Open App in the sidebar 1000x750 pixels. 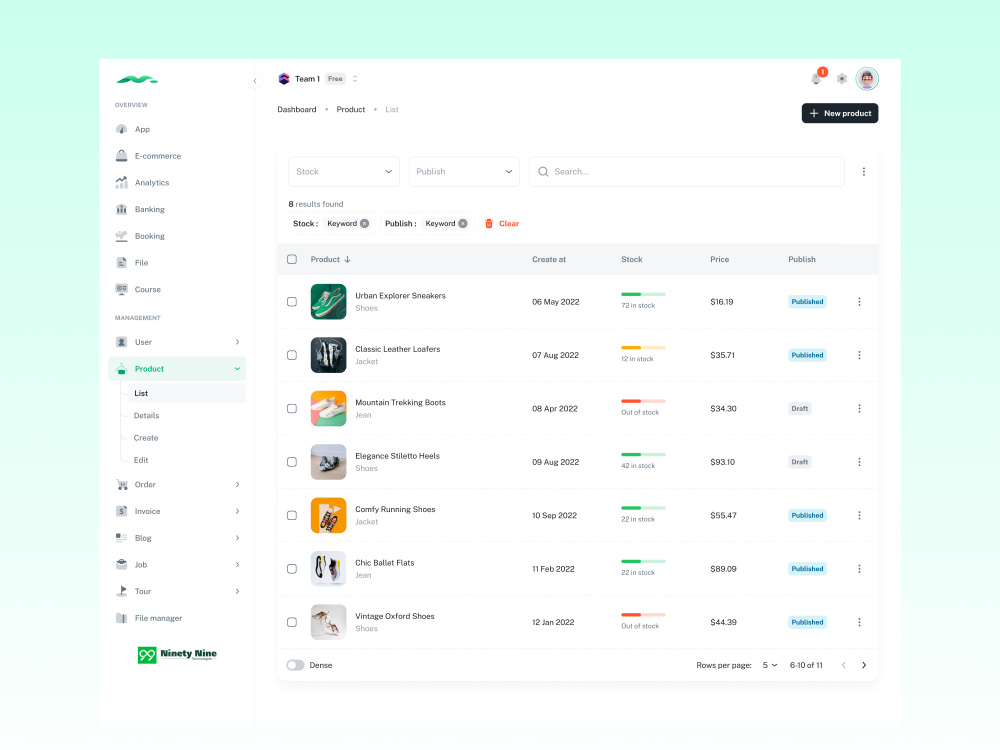[x=177, y=129]
